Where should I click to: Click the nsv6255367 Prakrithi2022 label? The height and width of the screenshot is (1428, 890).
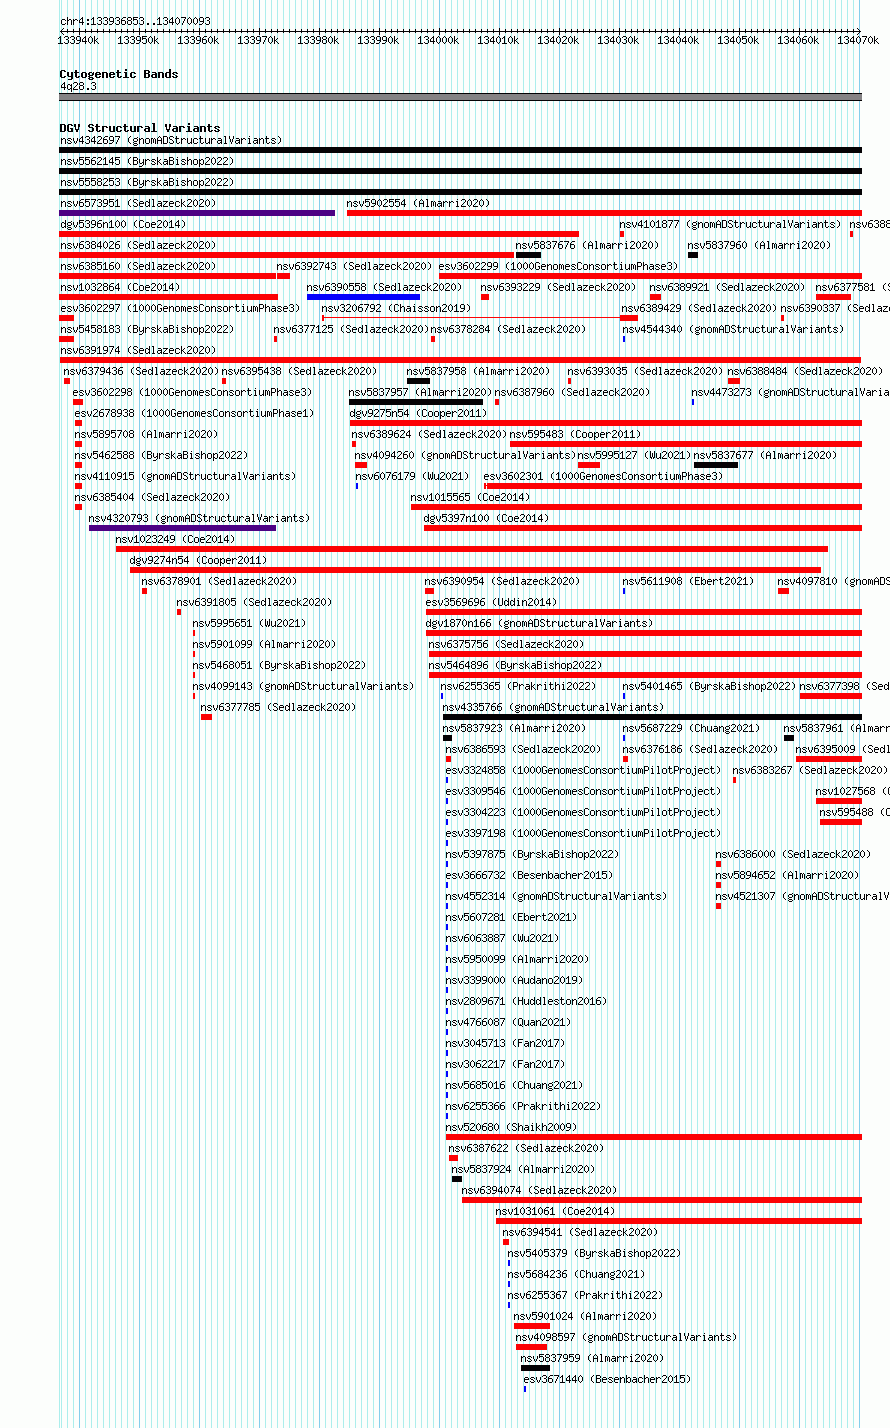click(x=585, y=1295)
